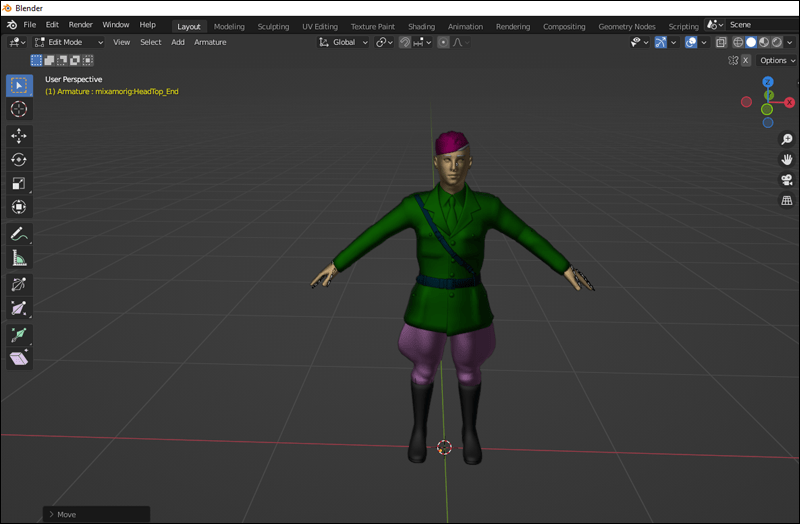Activate the Move tool

point(19,135)
